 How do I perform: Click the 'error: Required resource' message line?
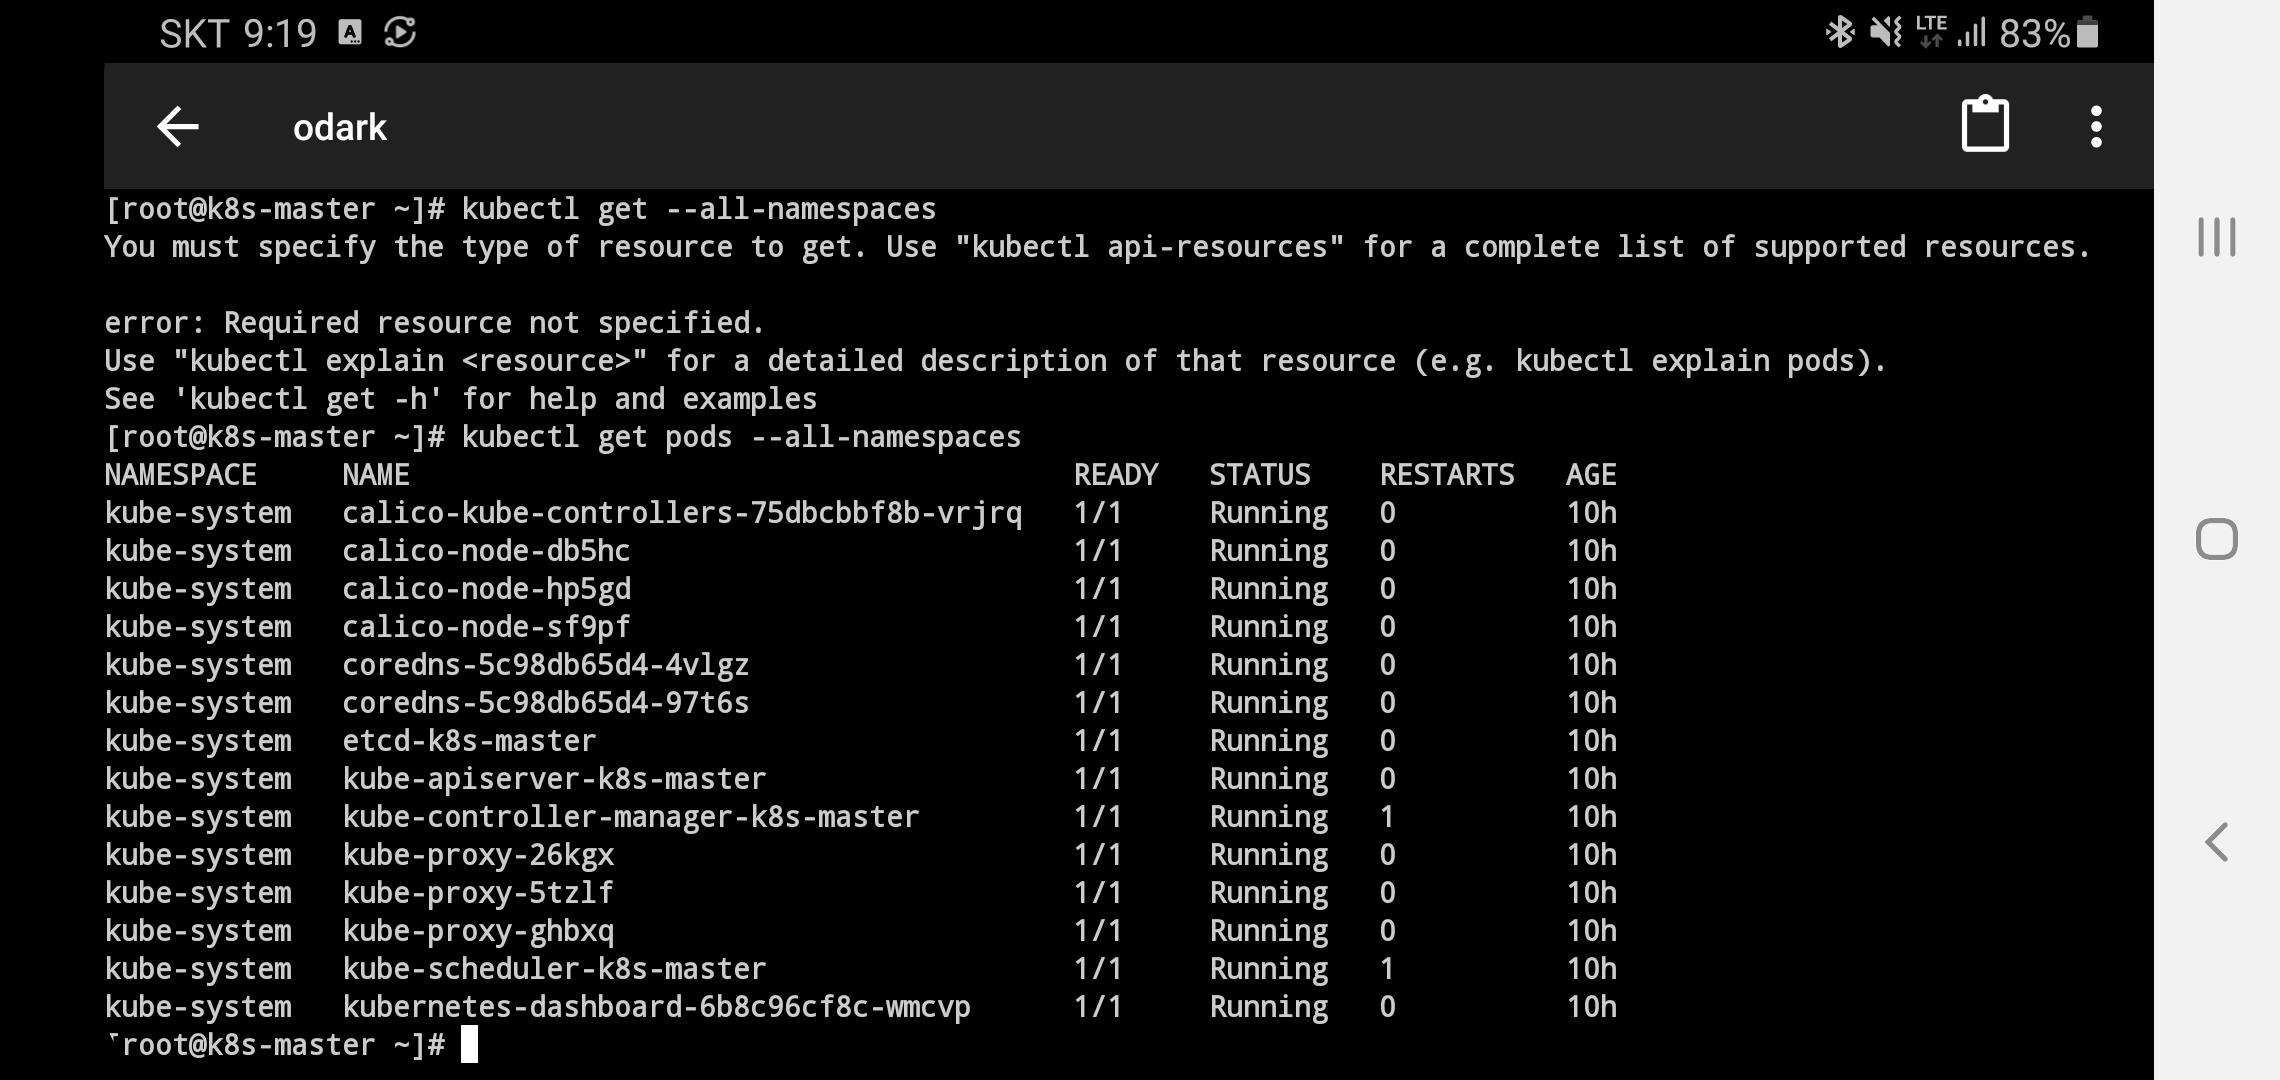pos(434,323)
